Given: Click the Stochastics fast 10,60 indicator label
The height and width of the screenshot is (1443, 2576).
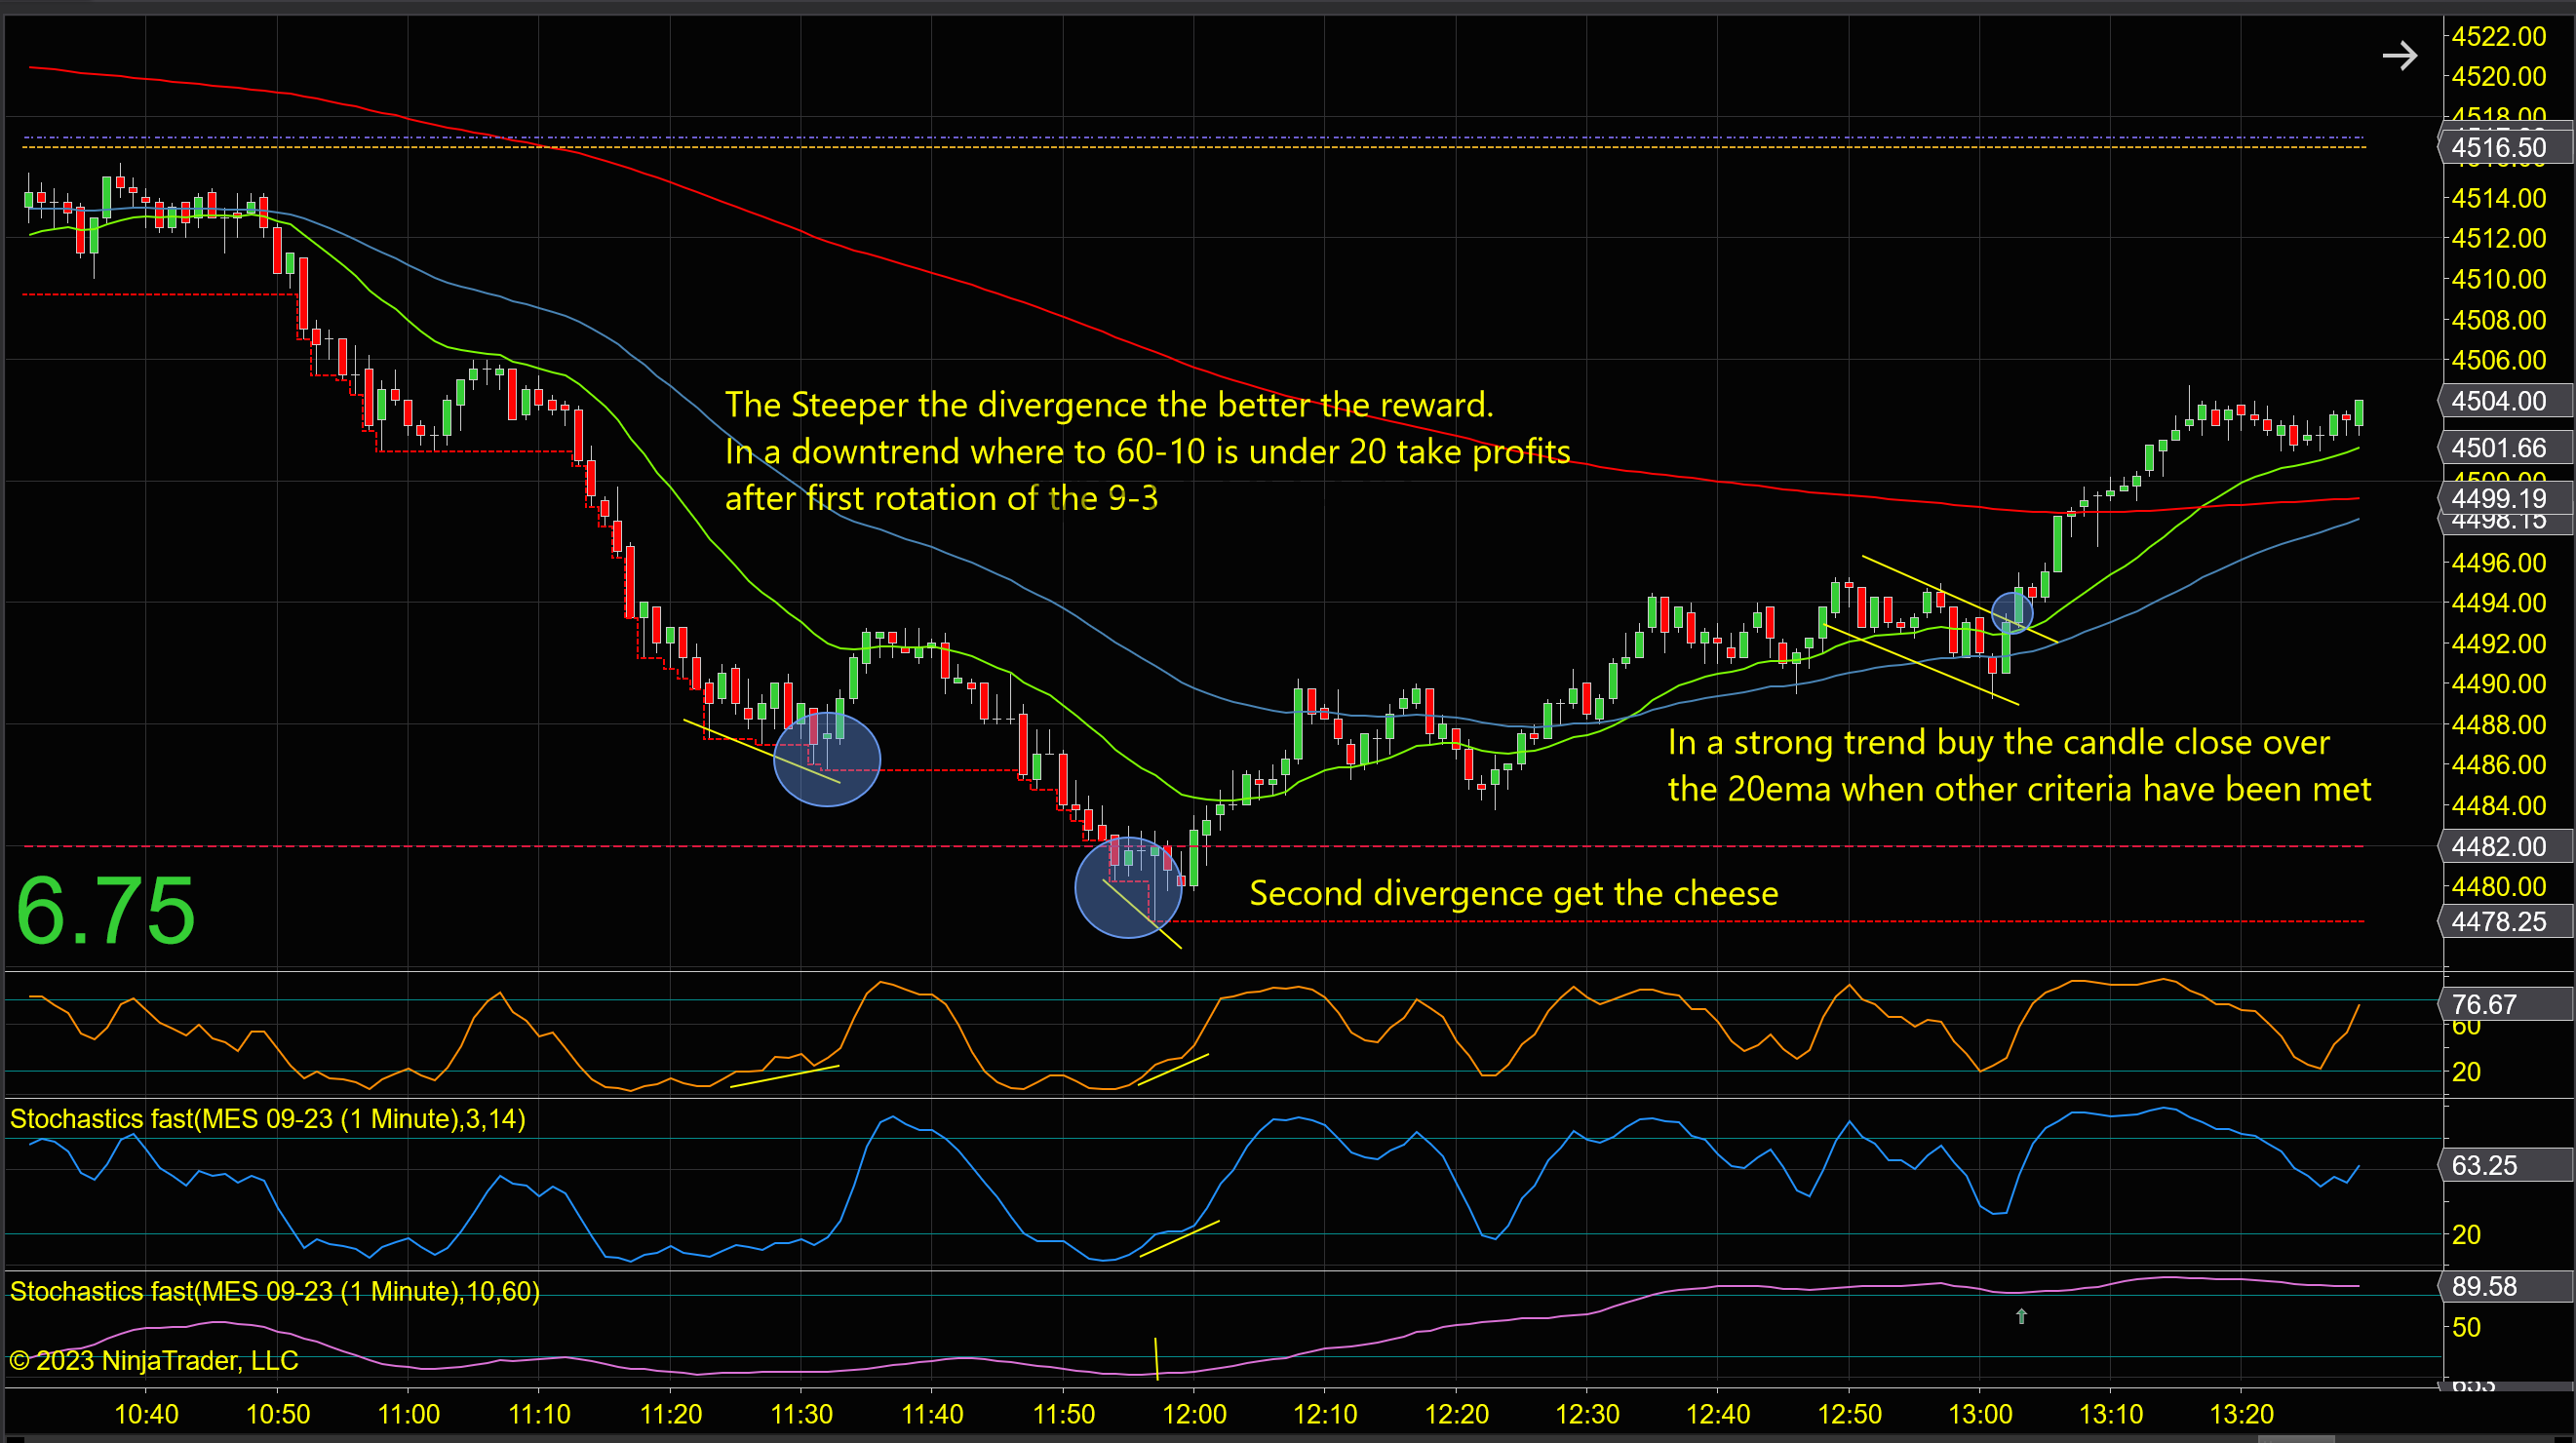Looking at the screenshot, I should pyautogui.click(x=275, y=1292).
